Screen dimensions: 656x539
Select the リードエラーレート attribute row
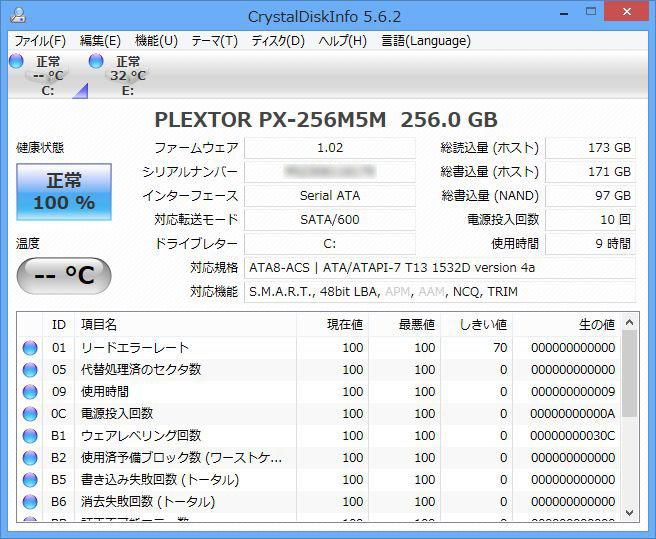319,348
